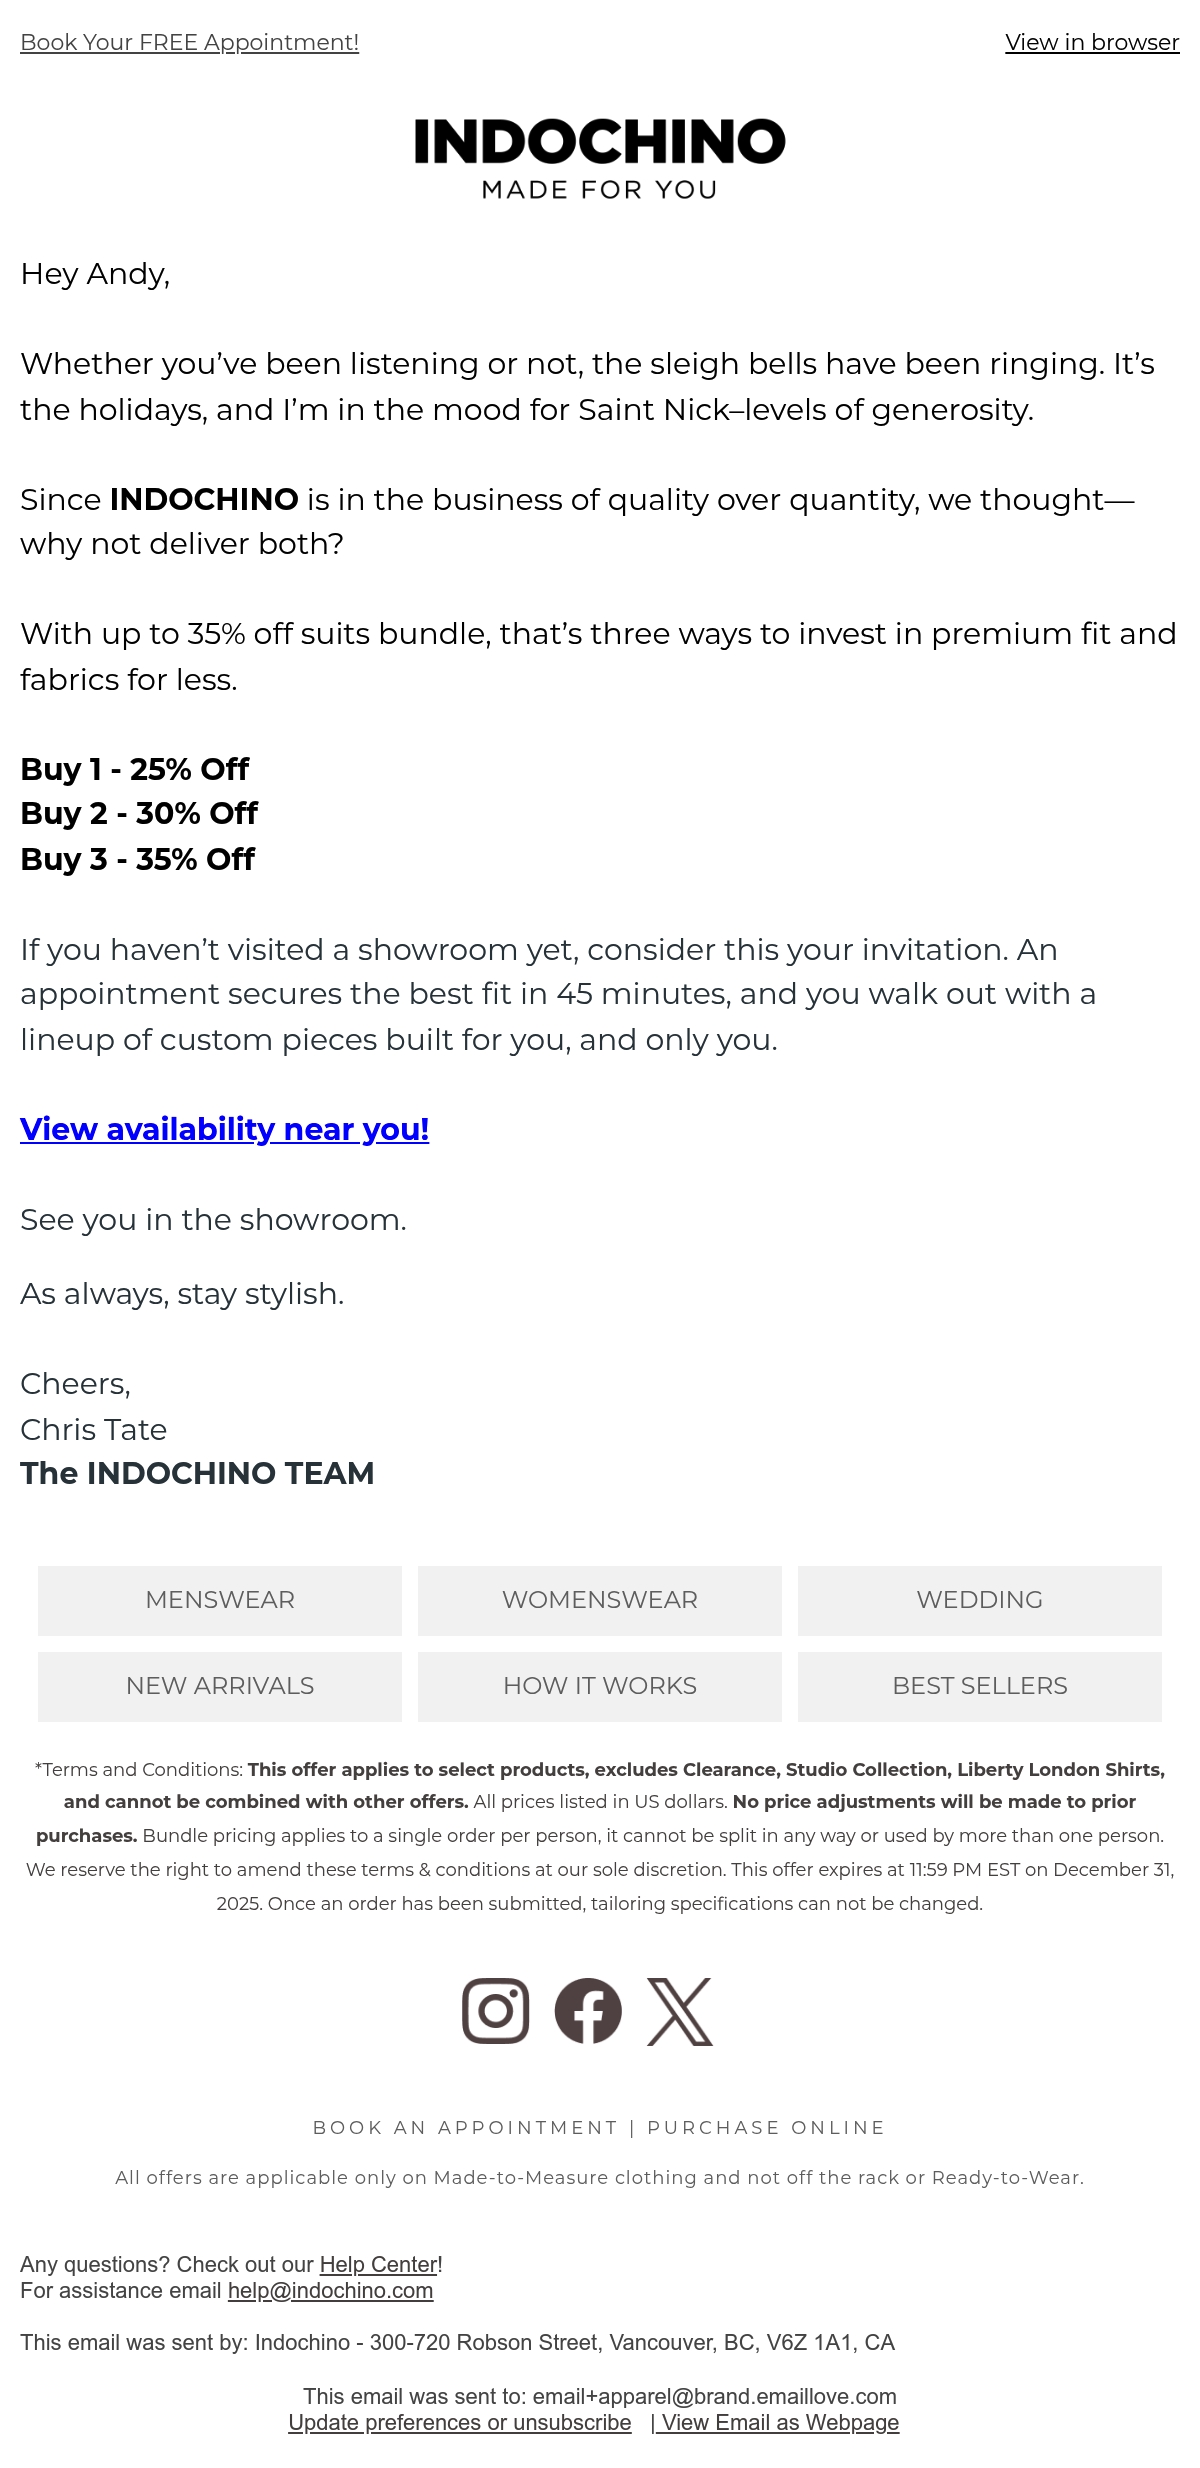1200x2468 pixels.
Task: Open the WEDDING category button
Action: point(980,1600)
